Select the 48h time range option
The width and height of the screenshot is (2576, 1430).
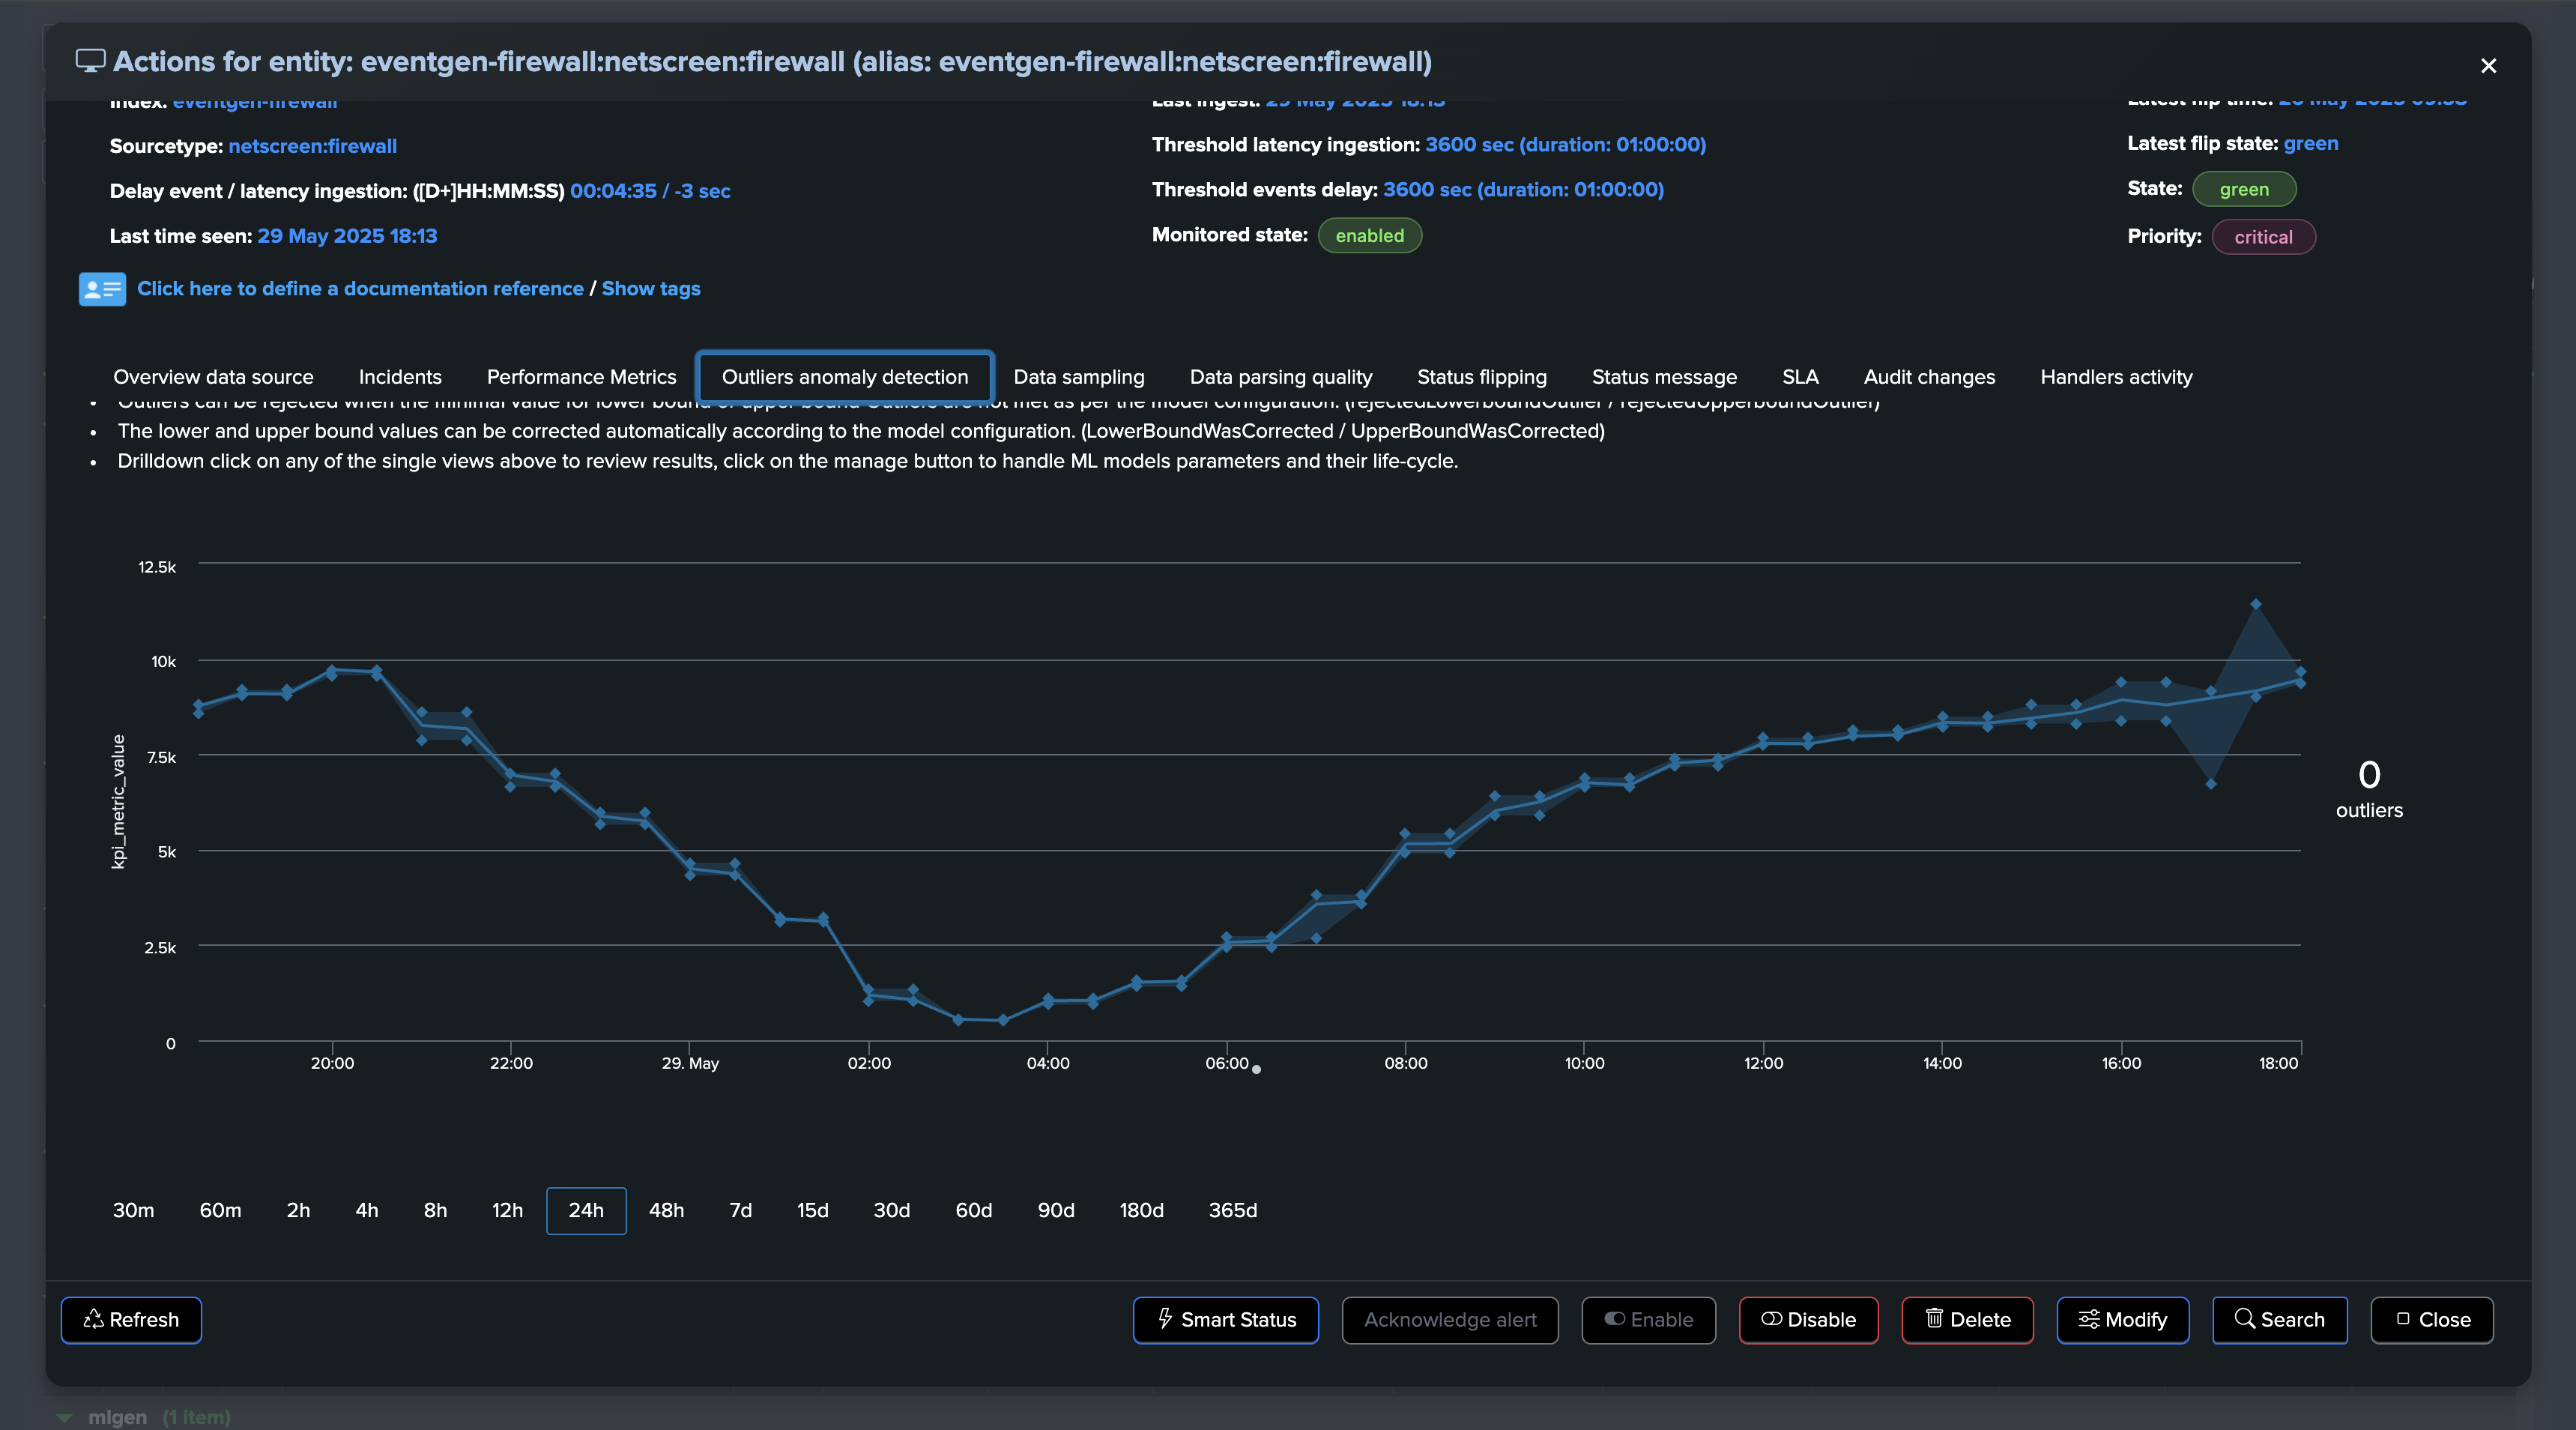pos(666,1210)
